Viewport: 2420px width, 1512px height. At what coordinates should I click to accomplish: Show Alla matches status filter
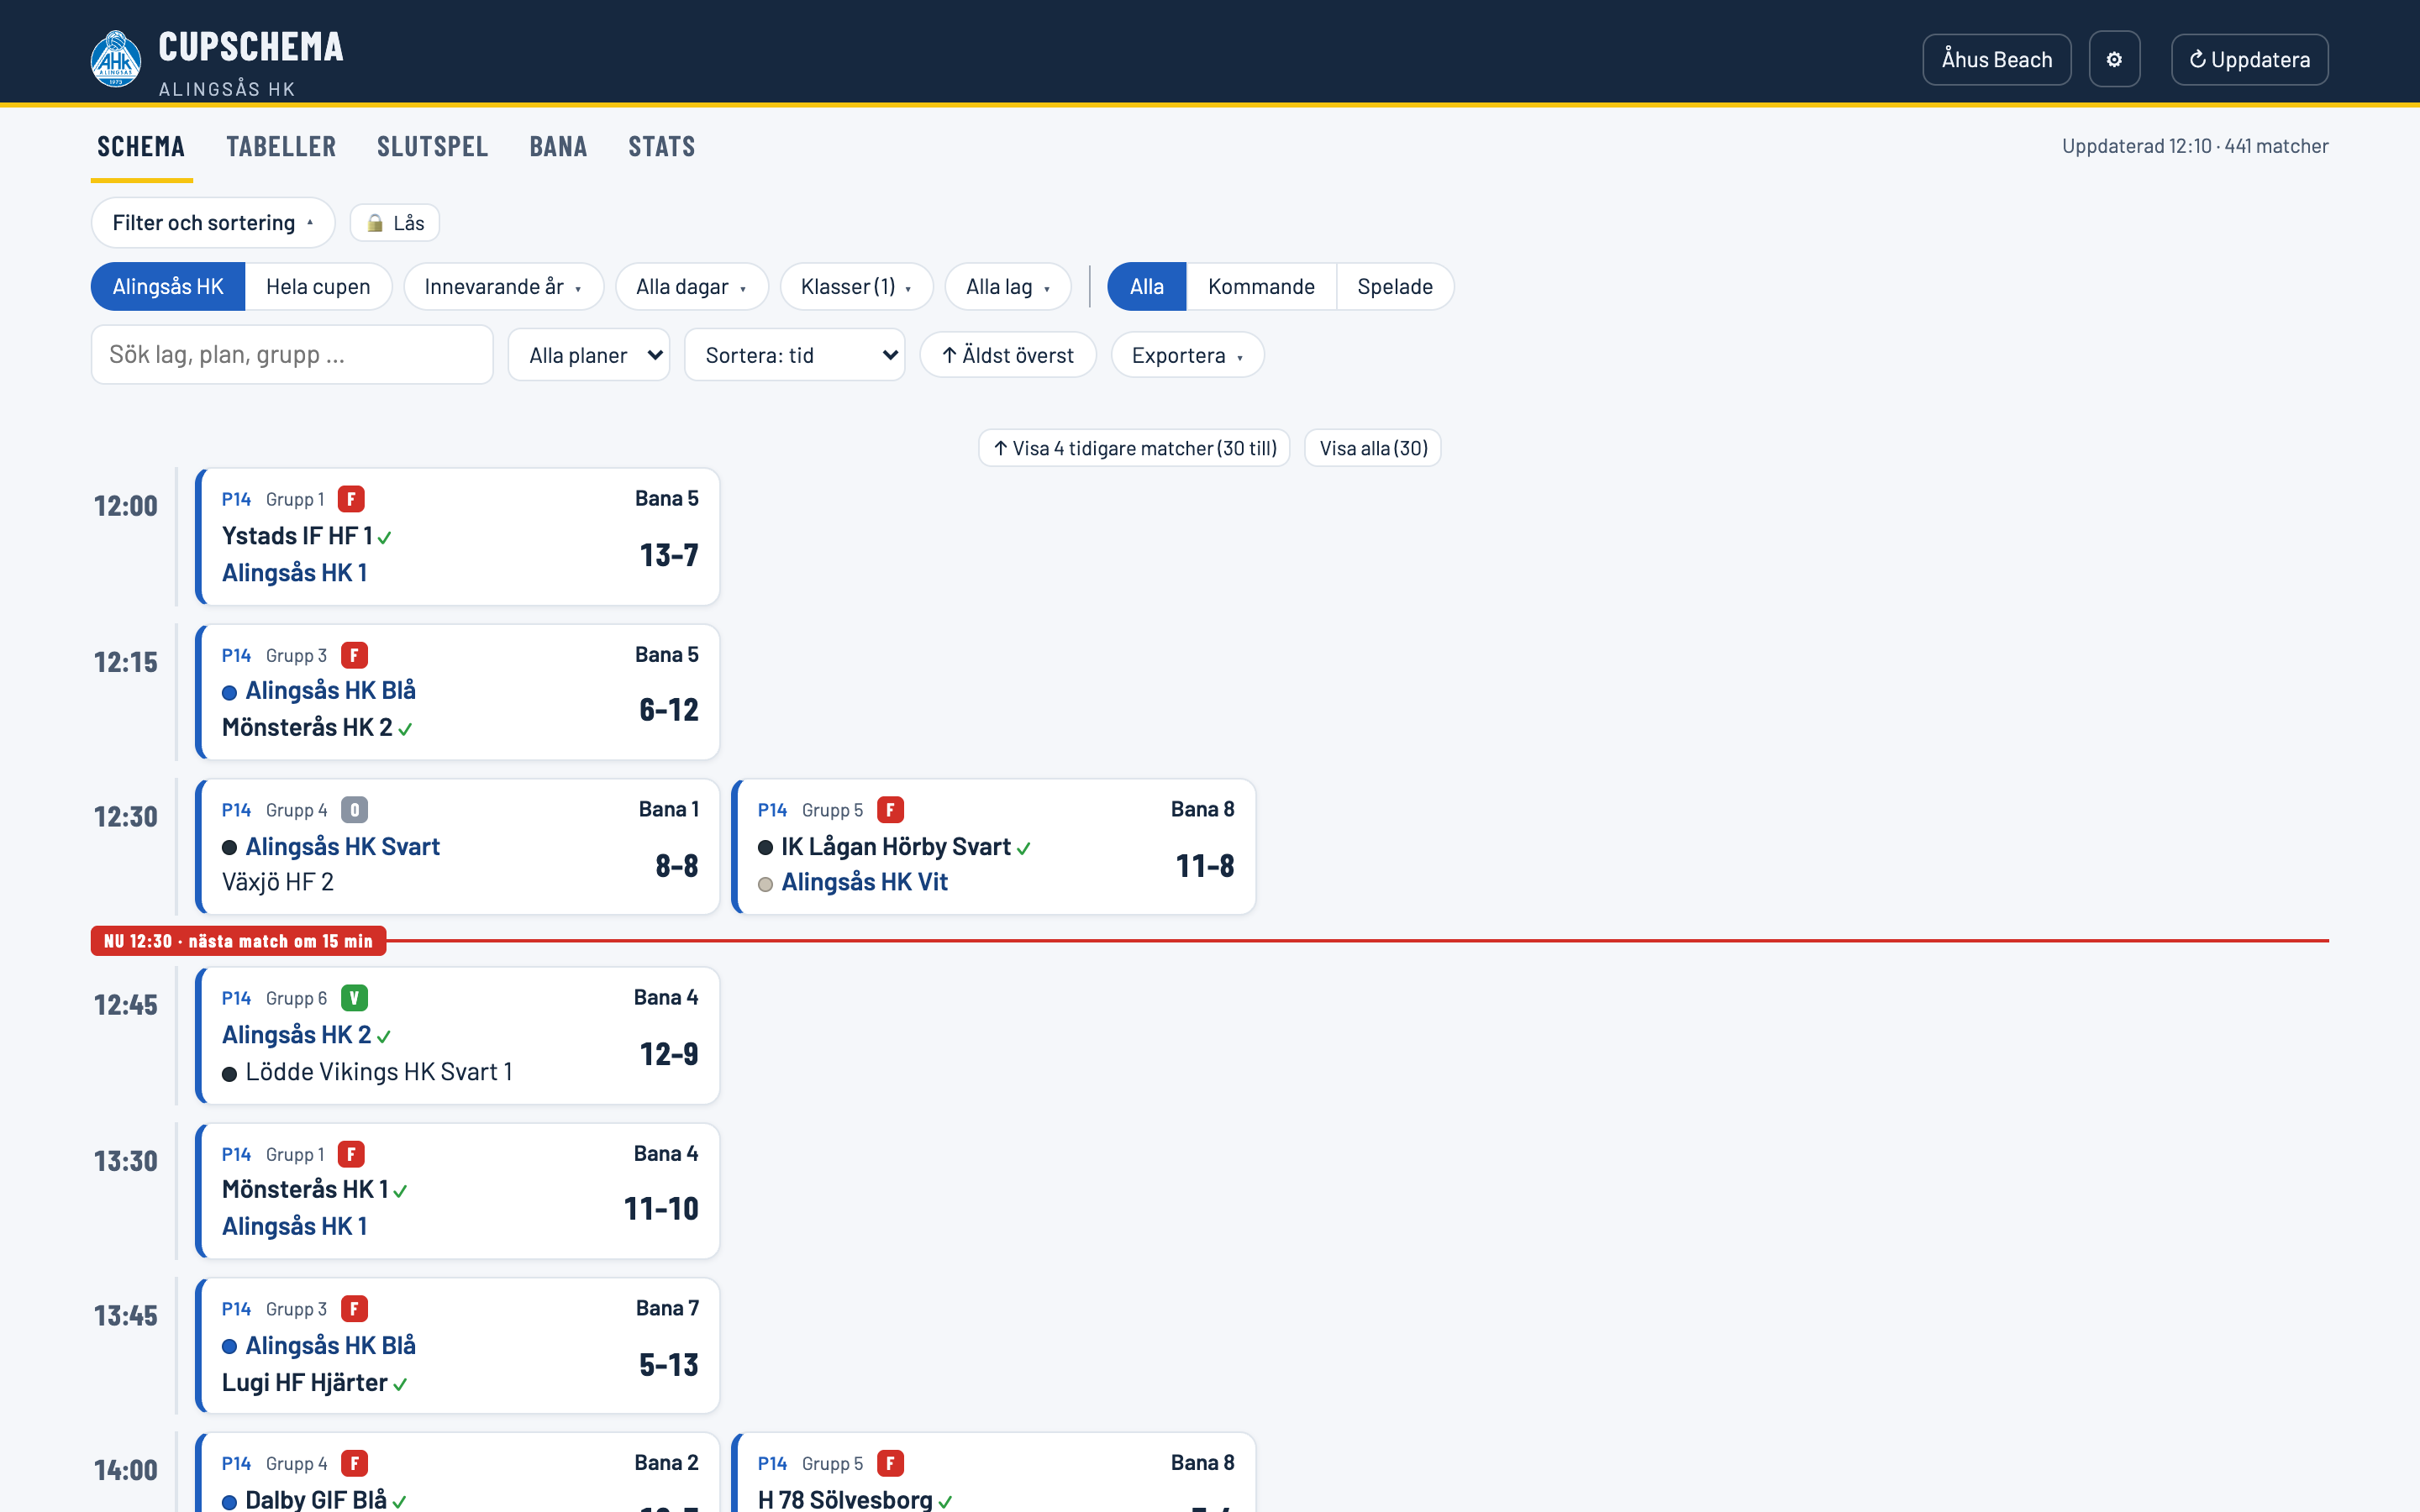point(1147,287)
